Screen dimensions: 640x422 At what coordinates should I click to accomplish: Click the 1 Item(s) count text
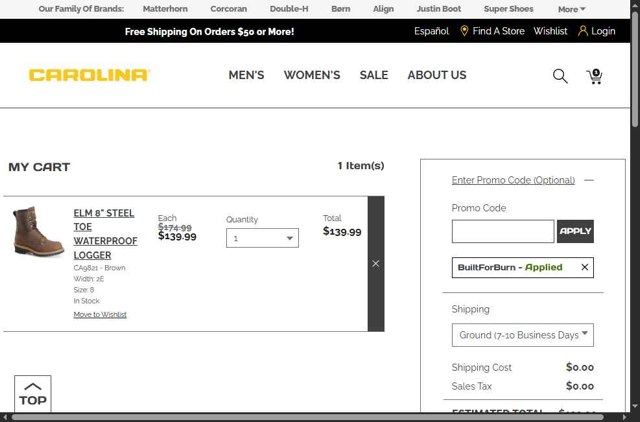pyautogui.click(x=361, y=166)
